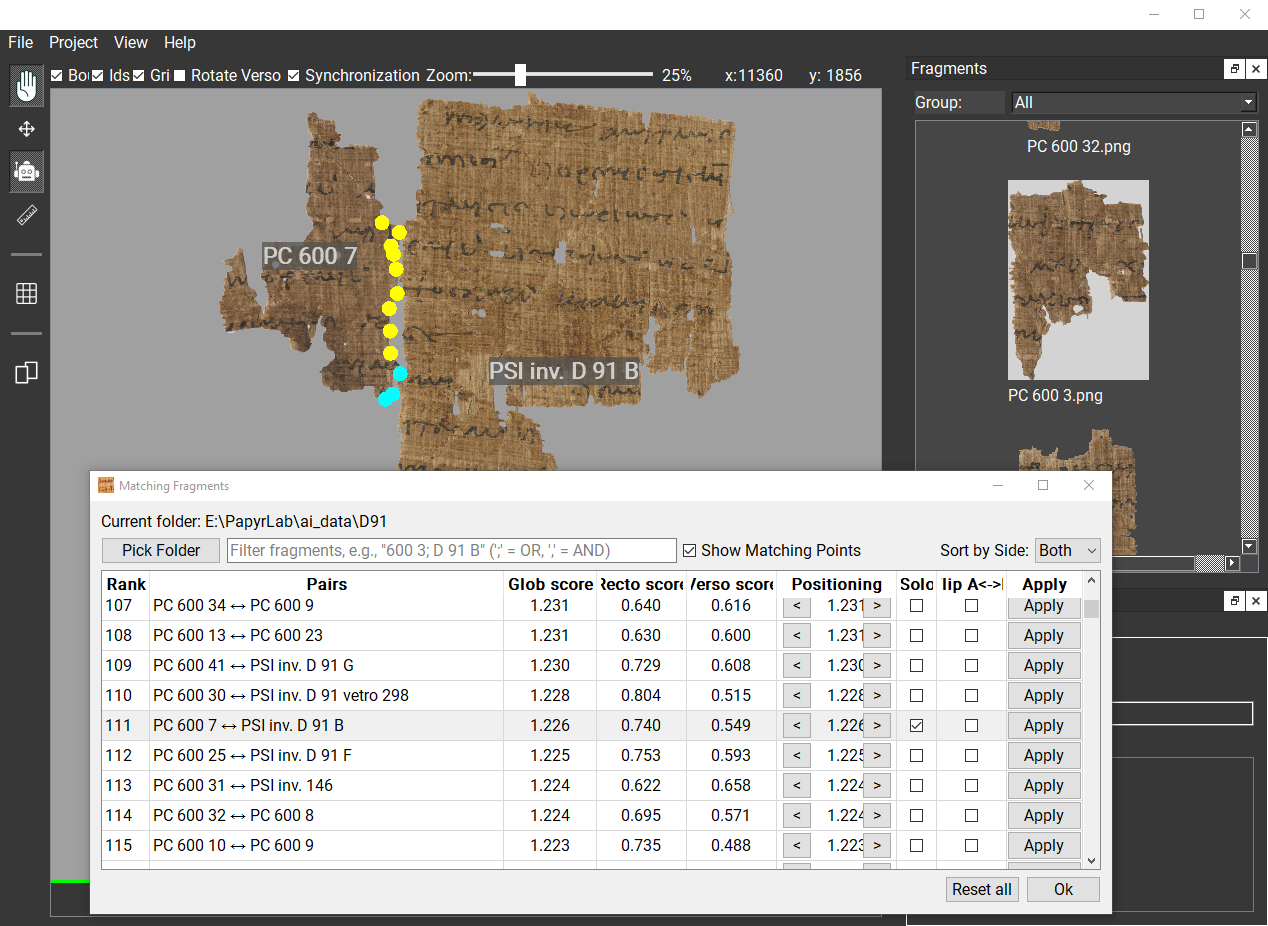Image resolution: width=1268 pixels, height=926 pixels.
Task: Select the Move fragment tool
Action: click(x=26, y=128)
